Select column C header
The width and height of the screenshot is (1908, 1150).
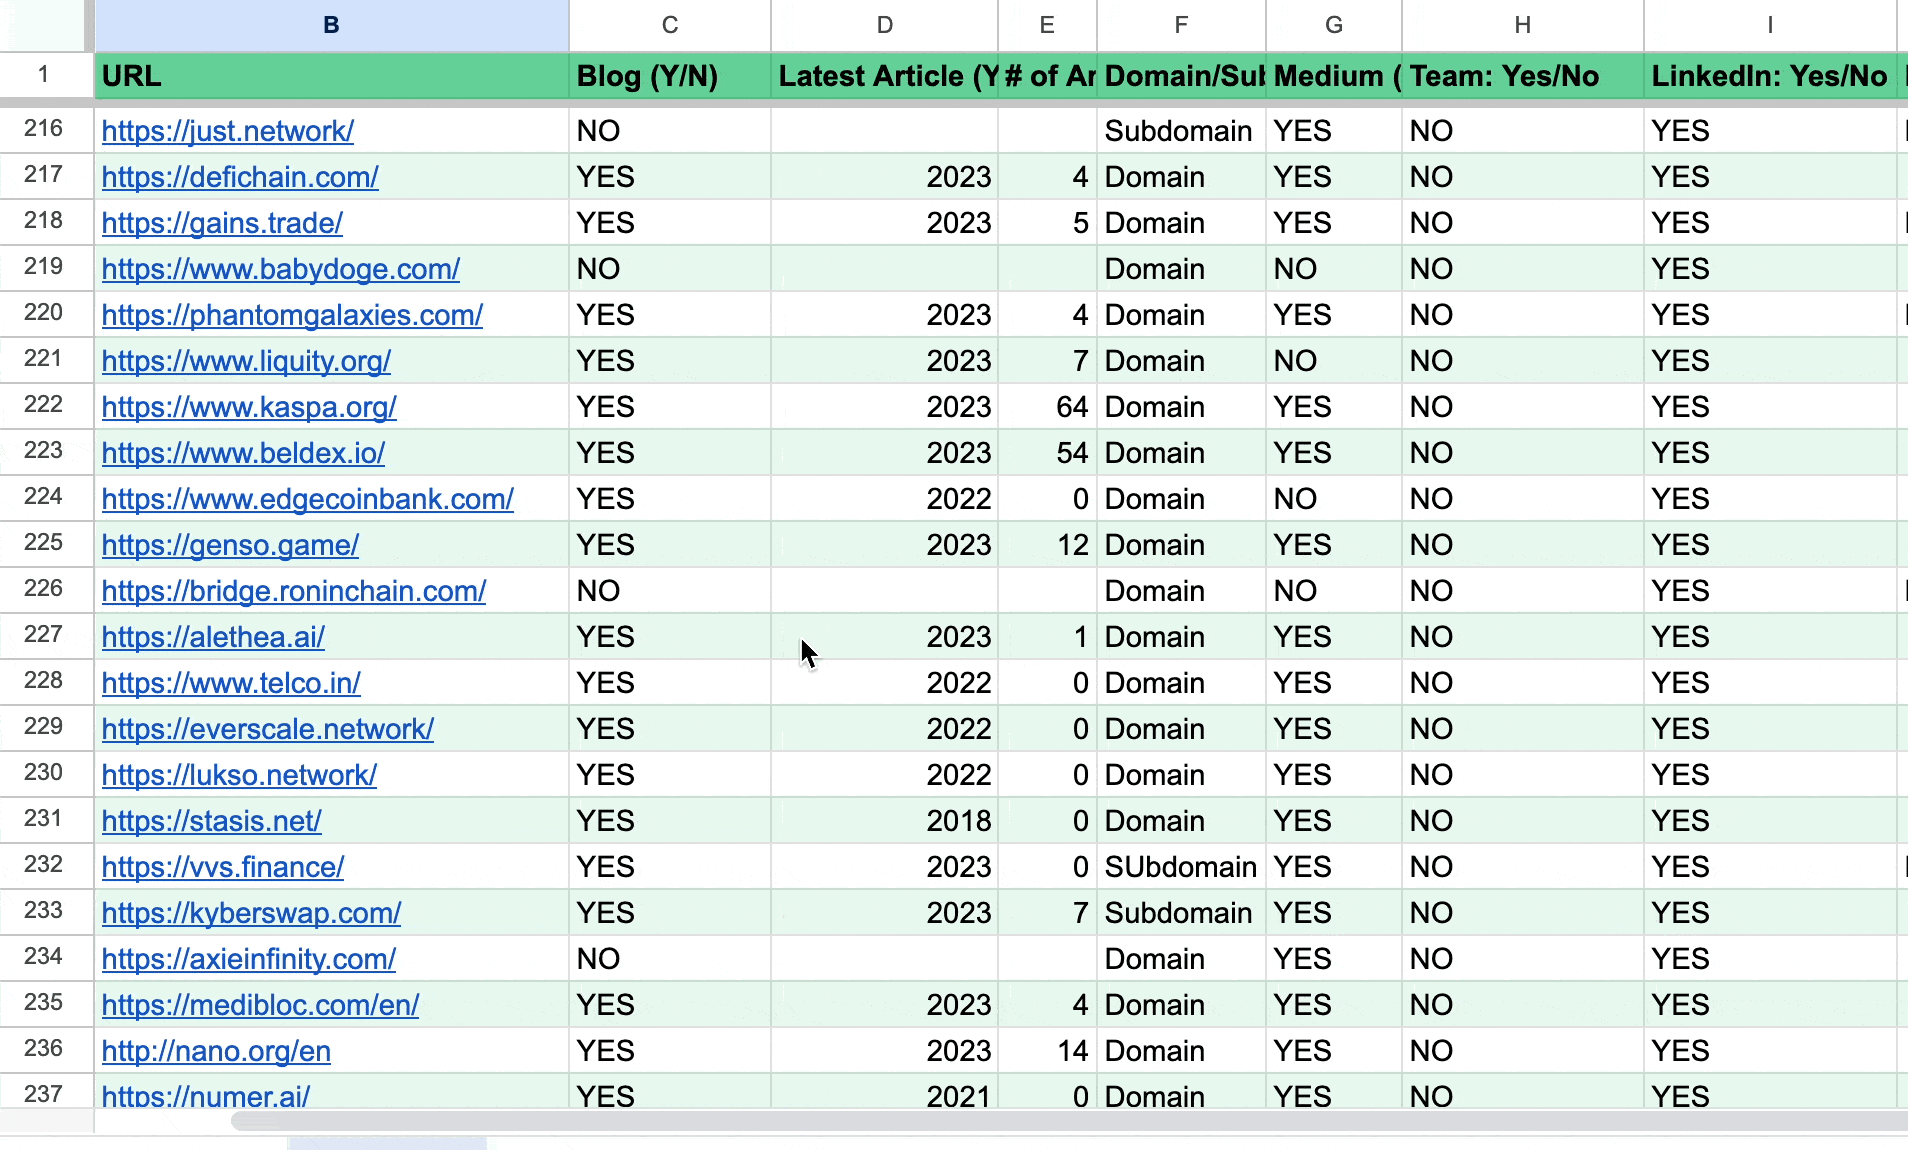pyautogui.click(x=670, y=25)
